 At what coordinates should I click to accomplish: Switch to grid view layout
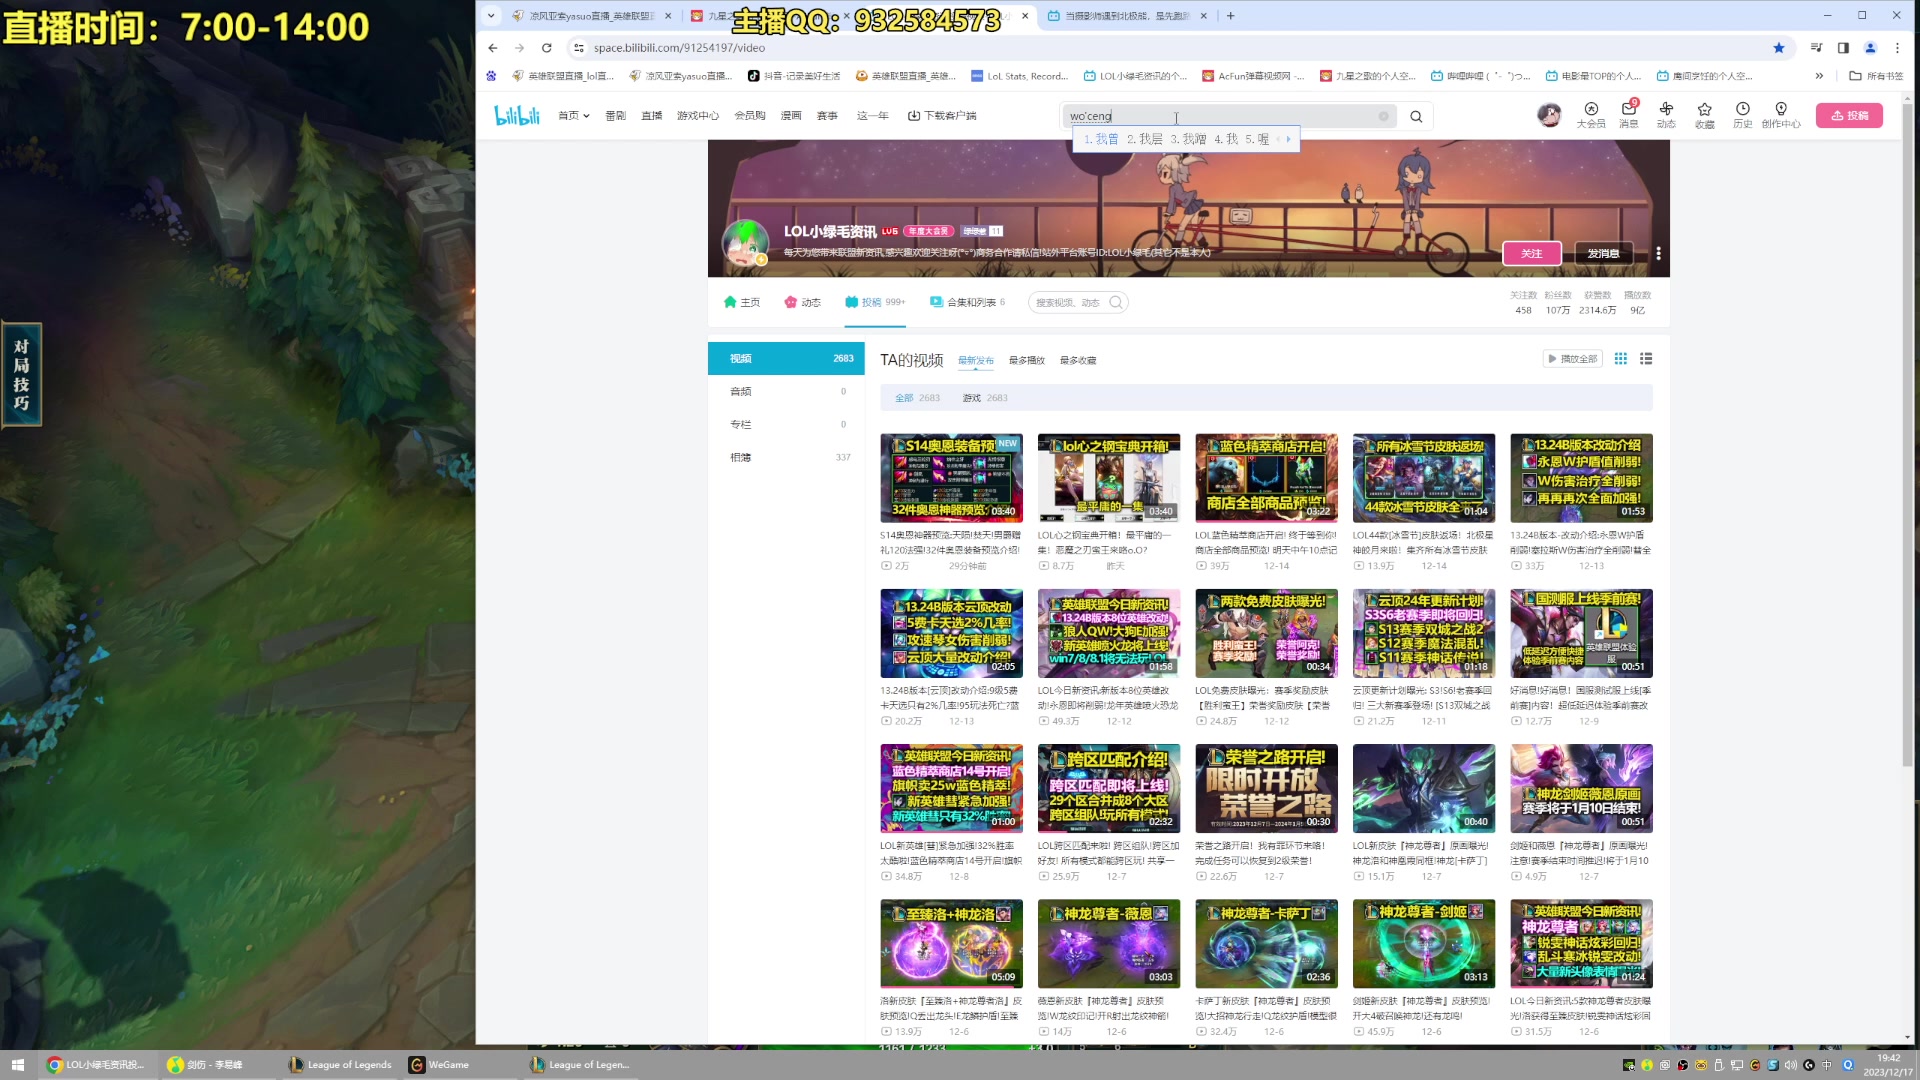1620,359
